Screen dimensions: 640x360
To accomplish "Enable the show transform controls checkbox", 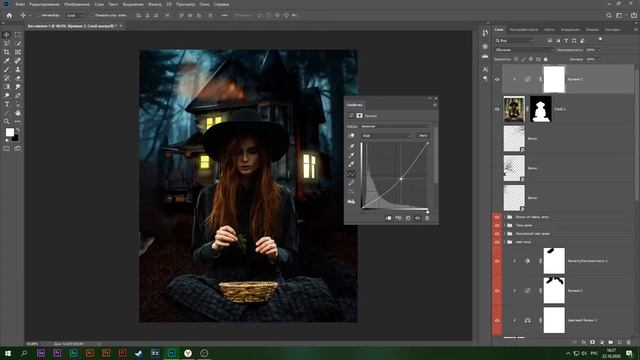I will tap(92, 16).
